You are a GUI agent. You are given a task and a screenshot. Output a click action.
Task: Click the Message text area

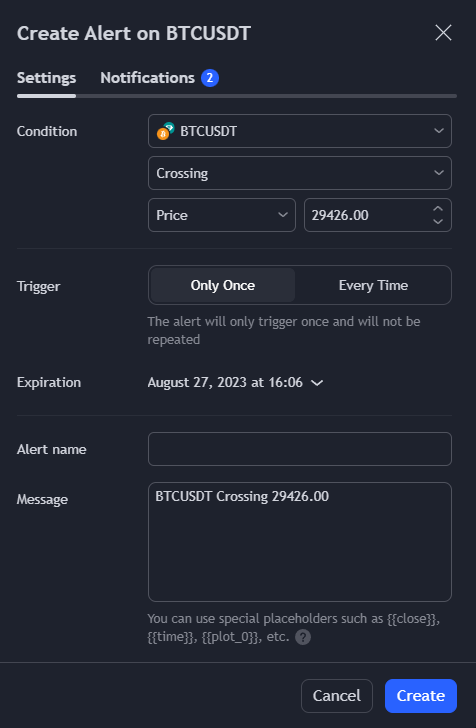[300, 542]
